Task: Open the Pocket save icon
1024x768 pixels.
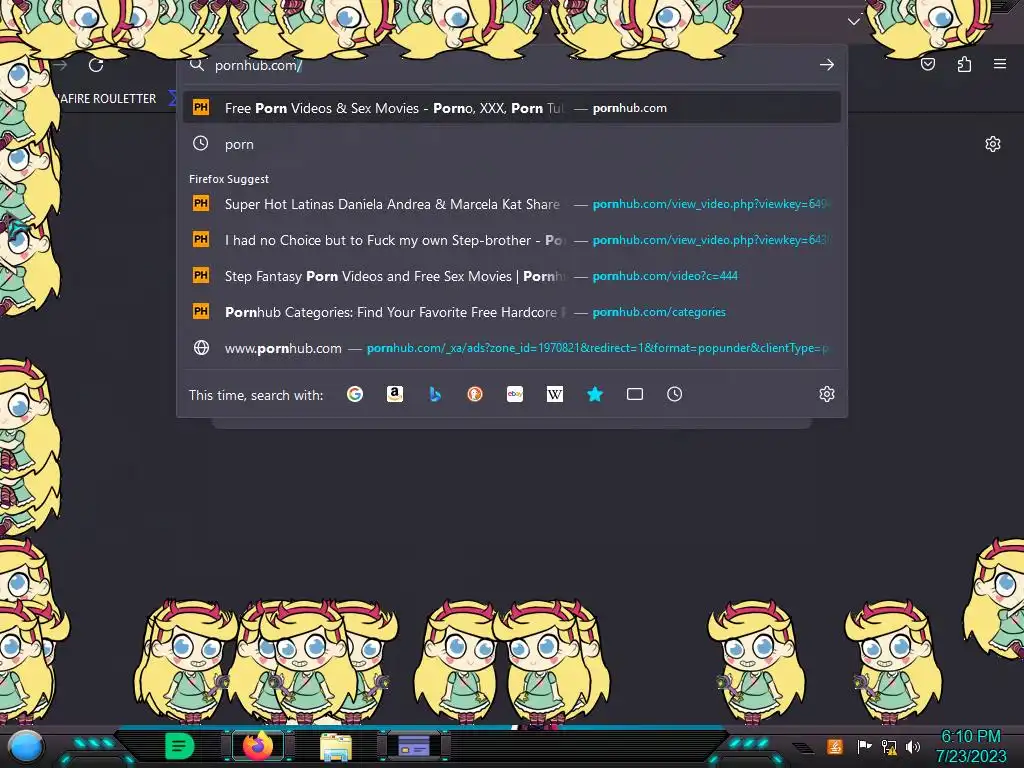Action: [x=928, y=64]
